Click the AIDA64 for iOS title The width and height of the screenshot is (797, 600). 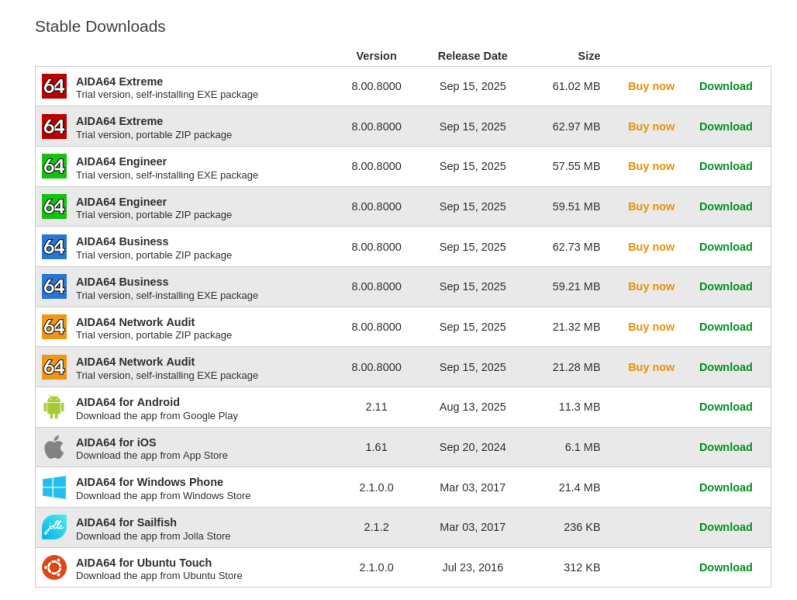click(116, 442)
